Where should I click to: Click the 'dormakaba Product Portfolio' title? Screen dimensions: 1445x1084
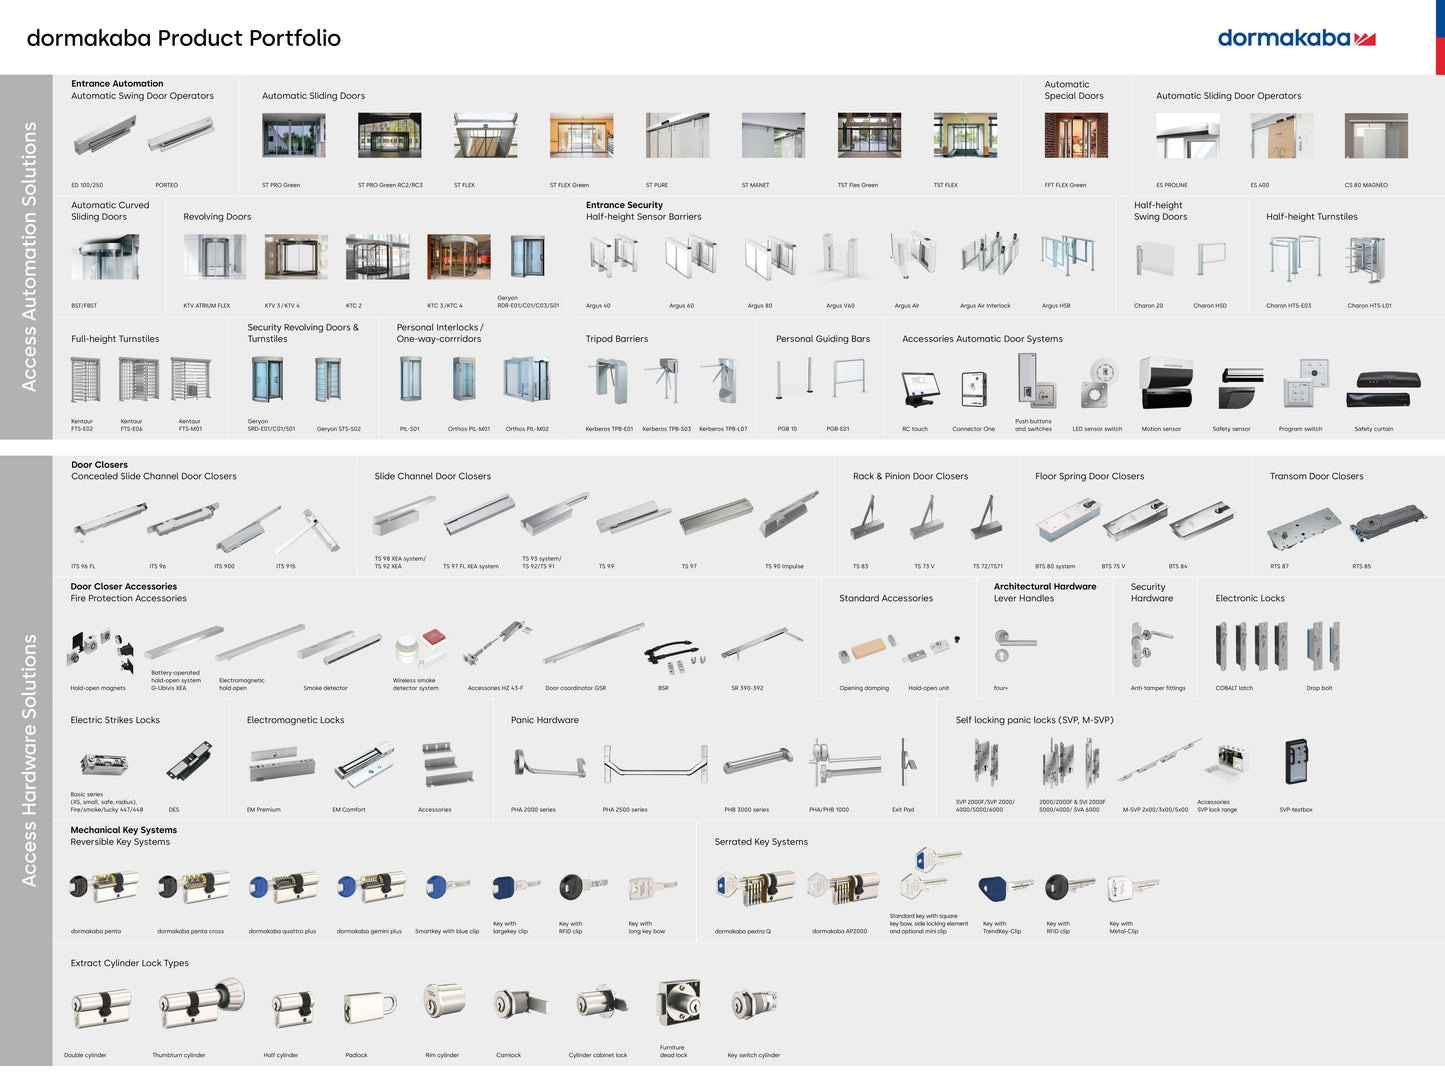(x=184, y=38)
